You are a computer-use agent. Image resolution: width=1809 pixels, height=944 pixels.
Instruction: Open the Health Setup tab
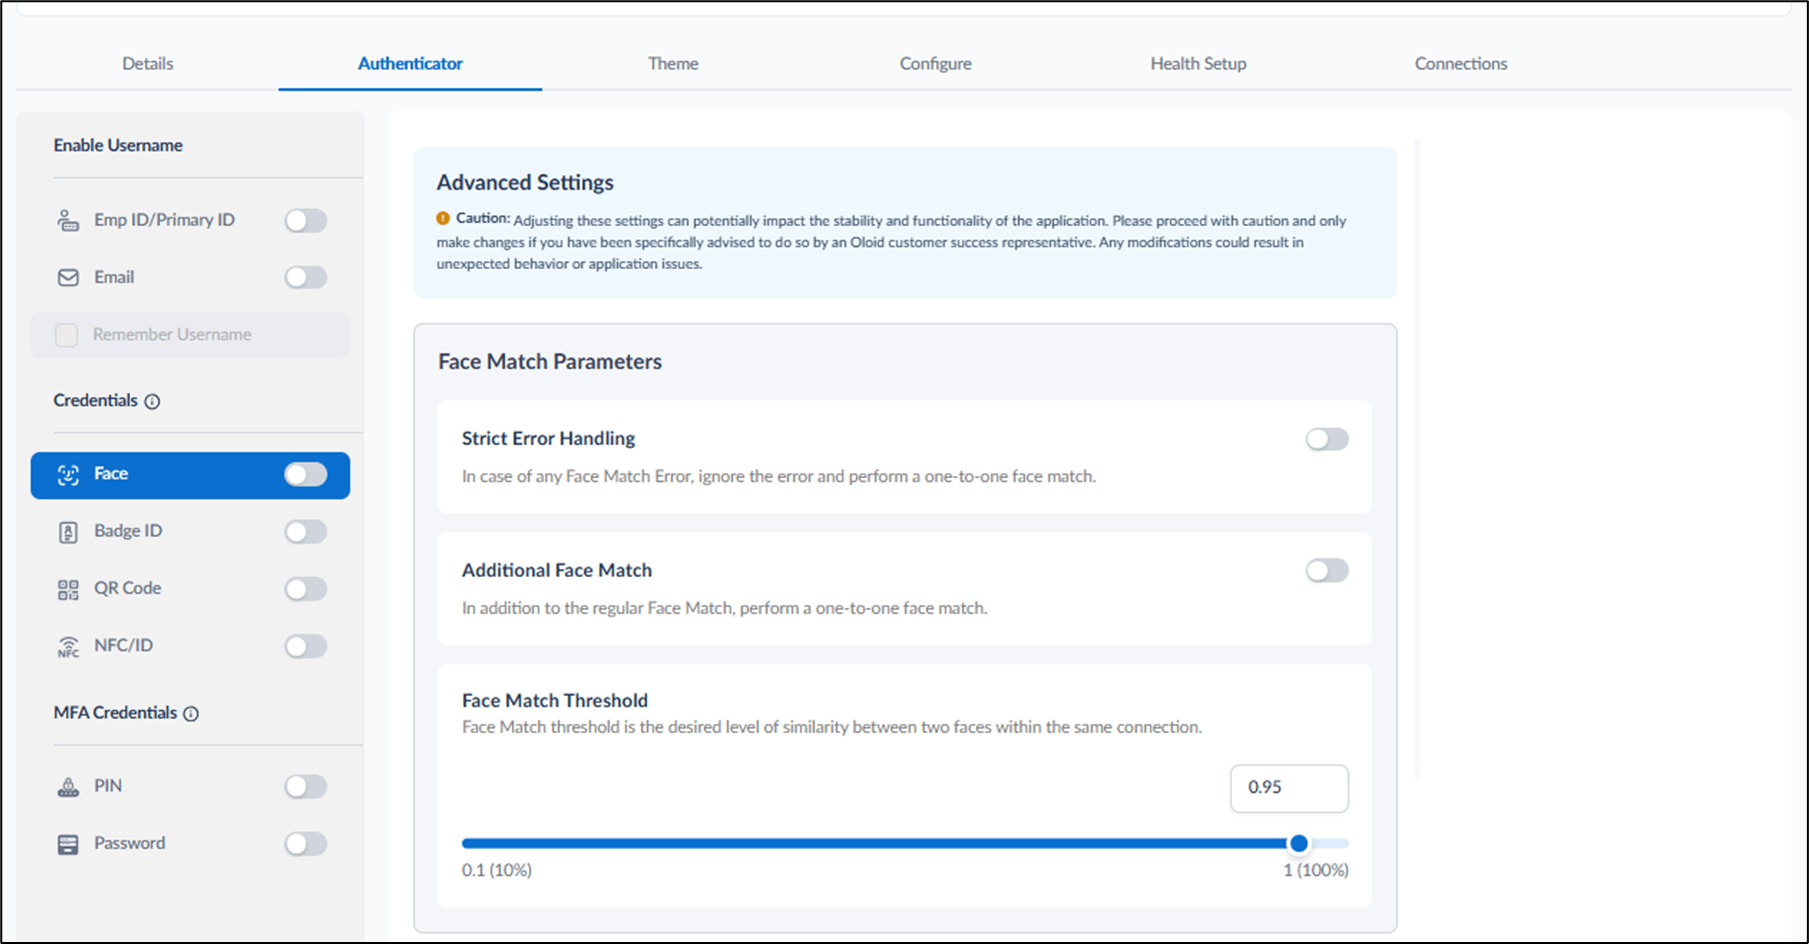click(1198, 63)
